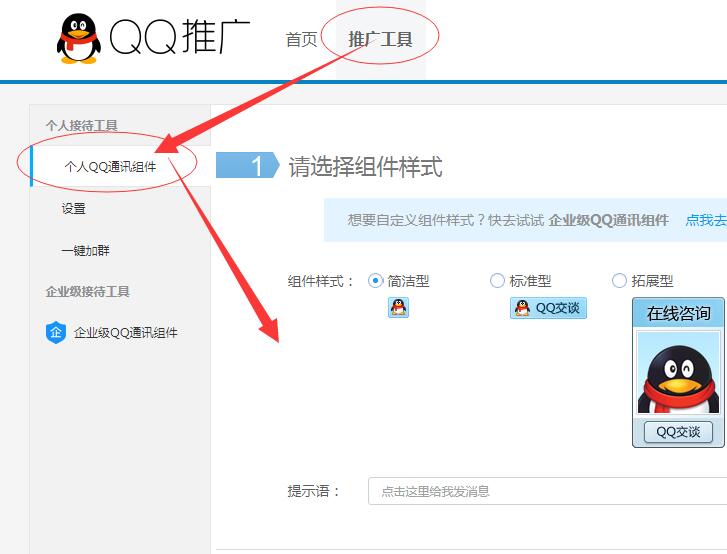The image size is (727, 554).
Task: Click the 个人接待工具 section heading
Action: pos(82,125)
